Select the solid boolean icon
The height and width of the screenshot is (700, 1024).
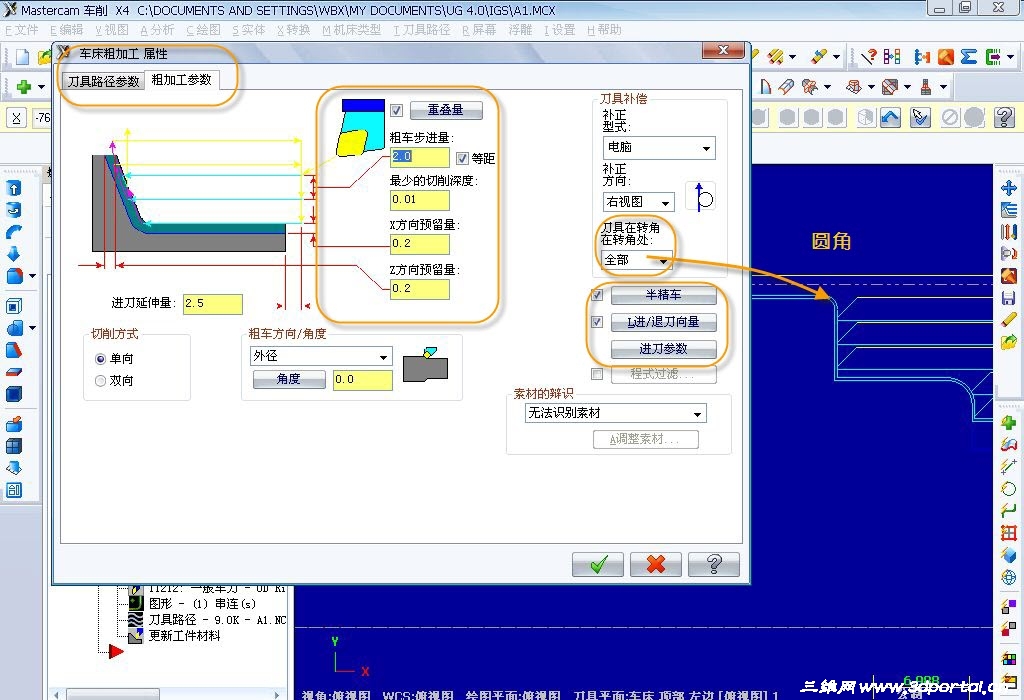point(14,327)
